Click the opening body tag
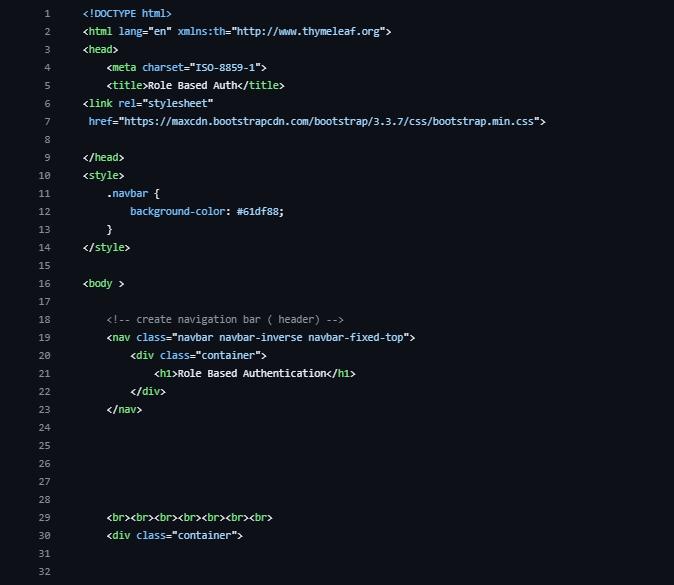This screenshot has width=674, height=585. point(104,284)
